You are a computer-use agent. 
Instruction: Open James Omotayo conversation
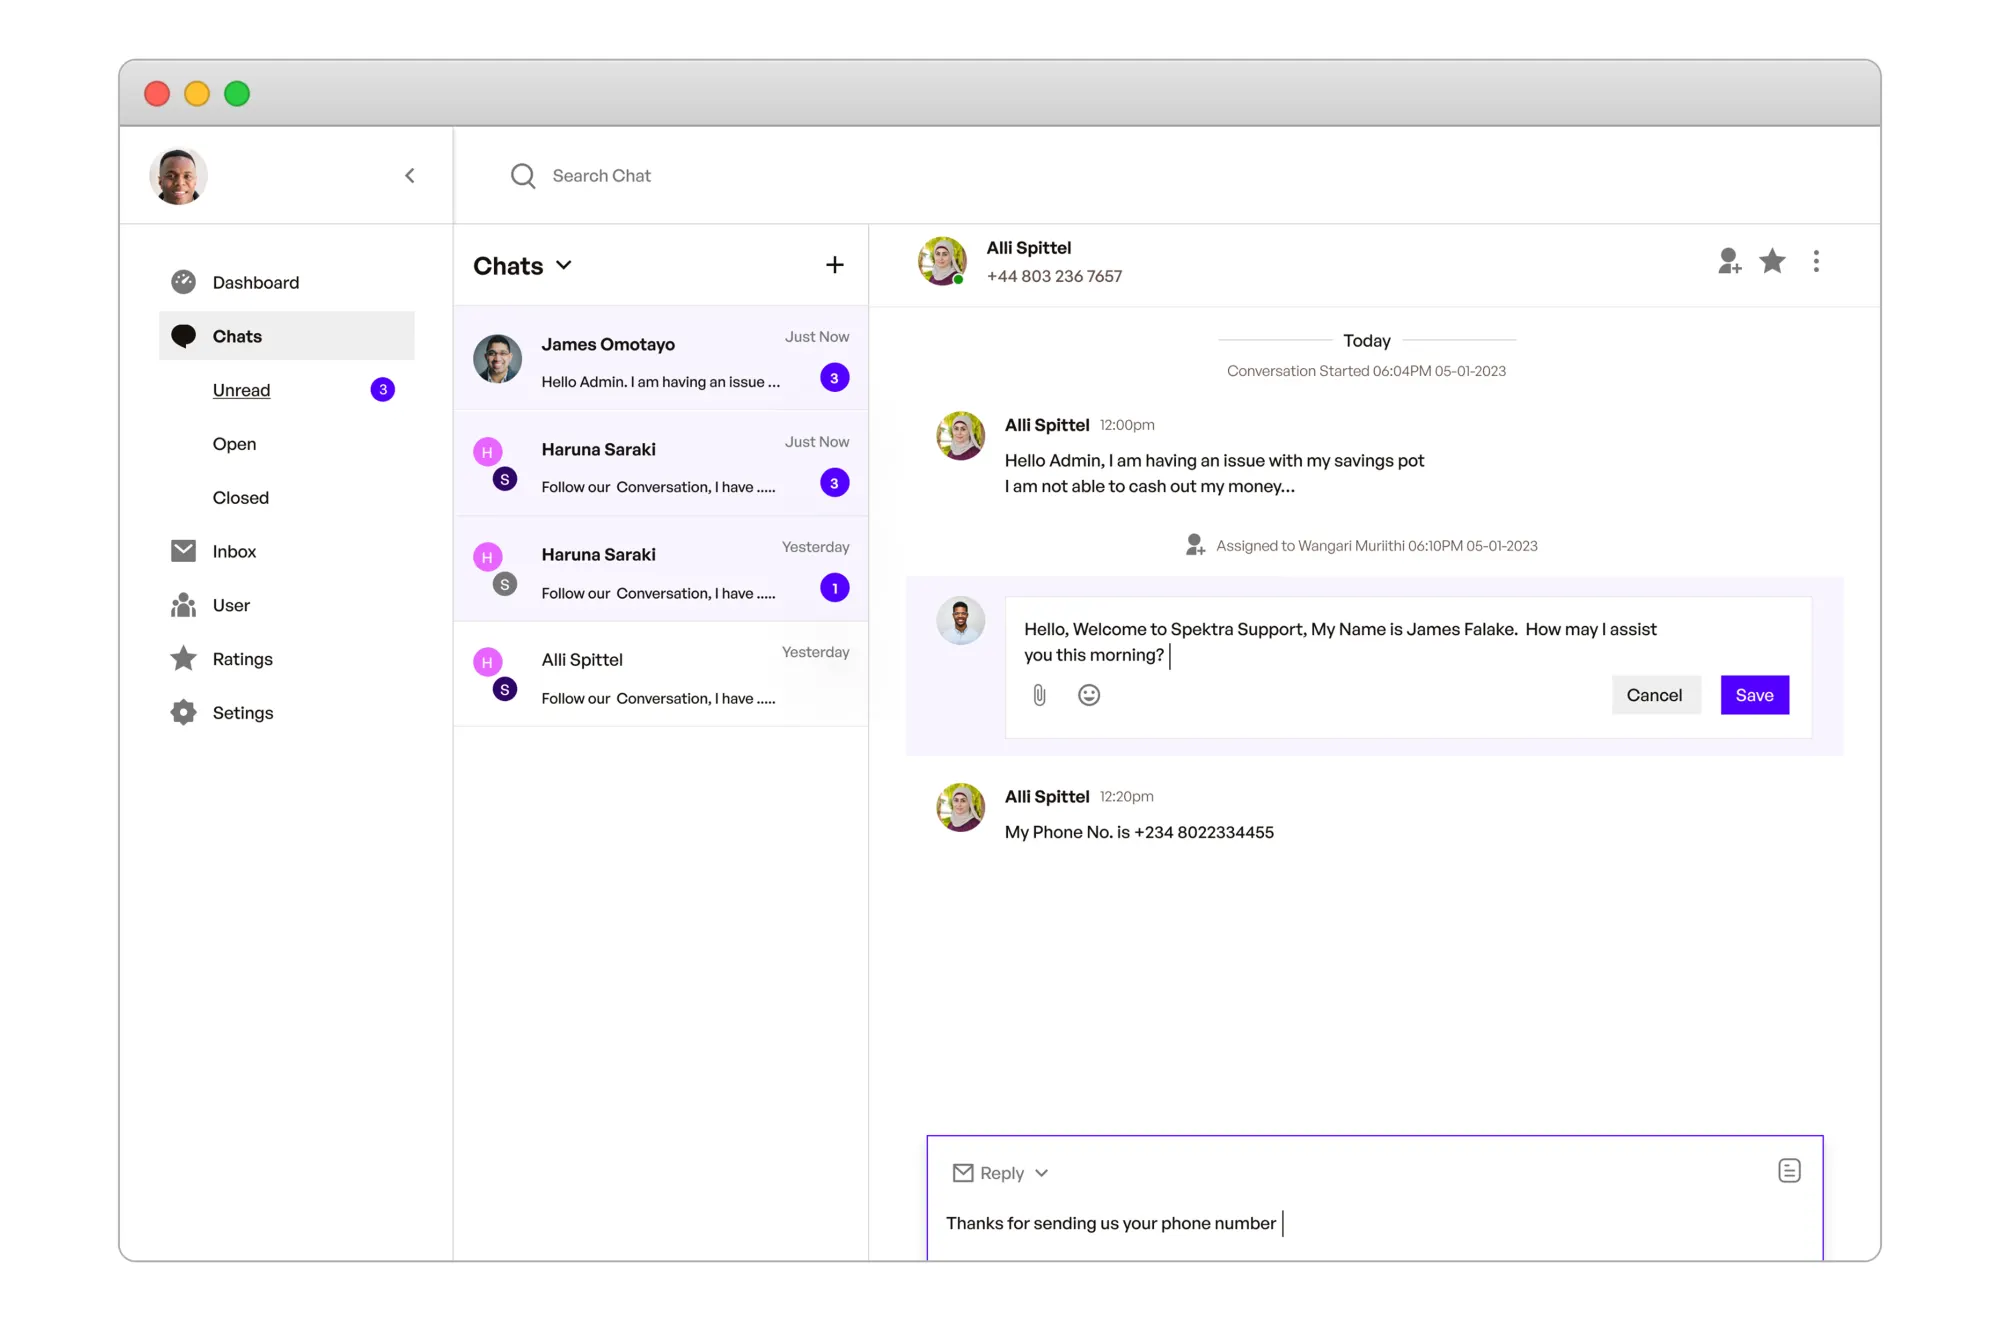[661, 358]
